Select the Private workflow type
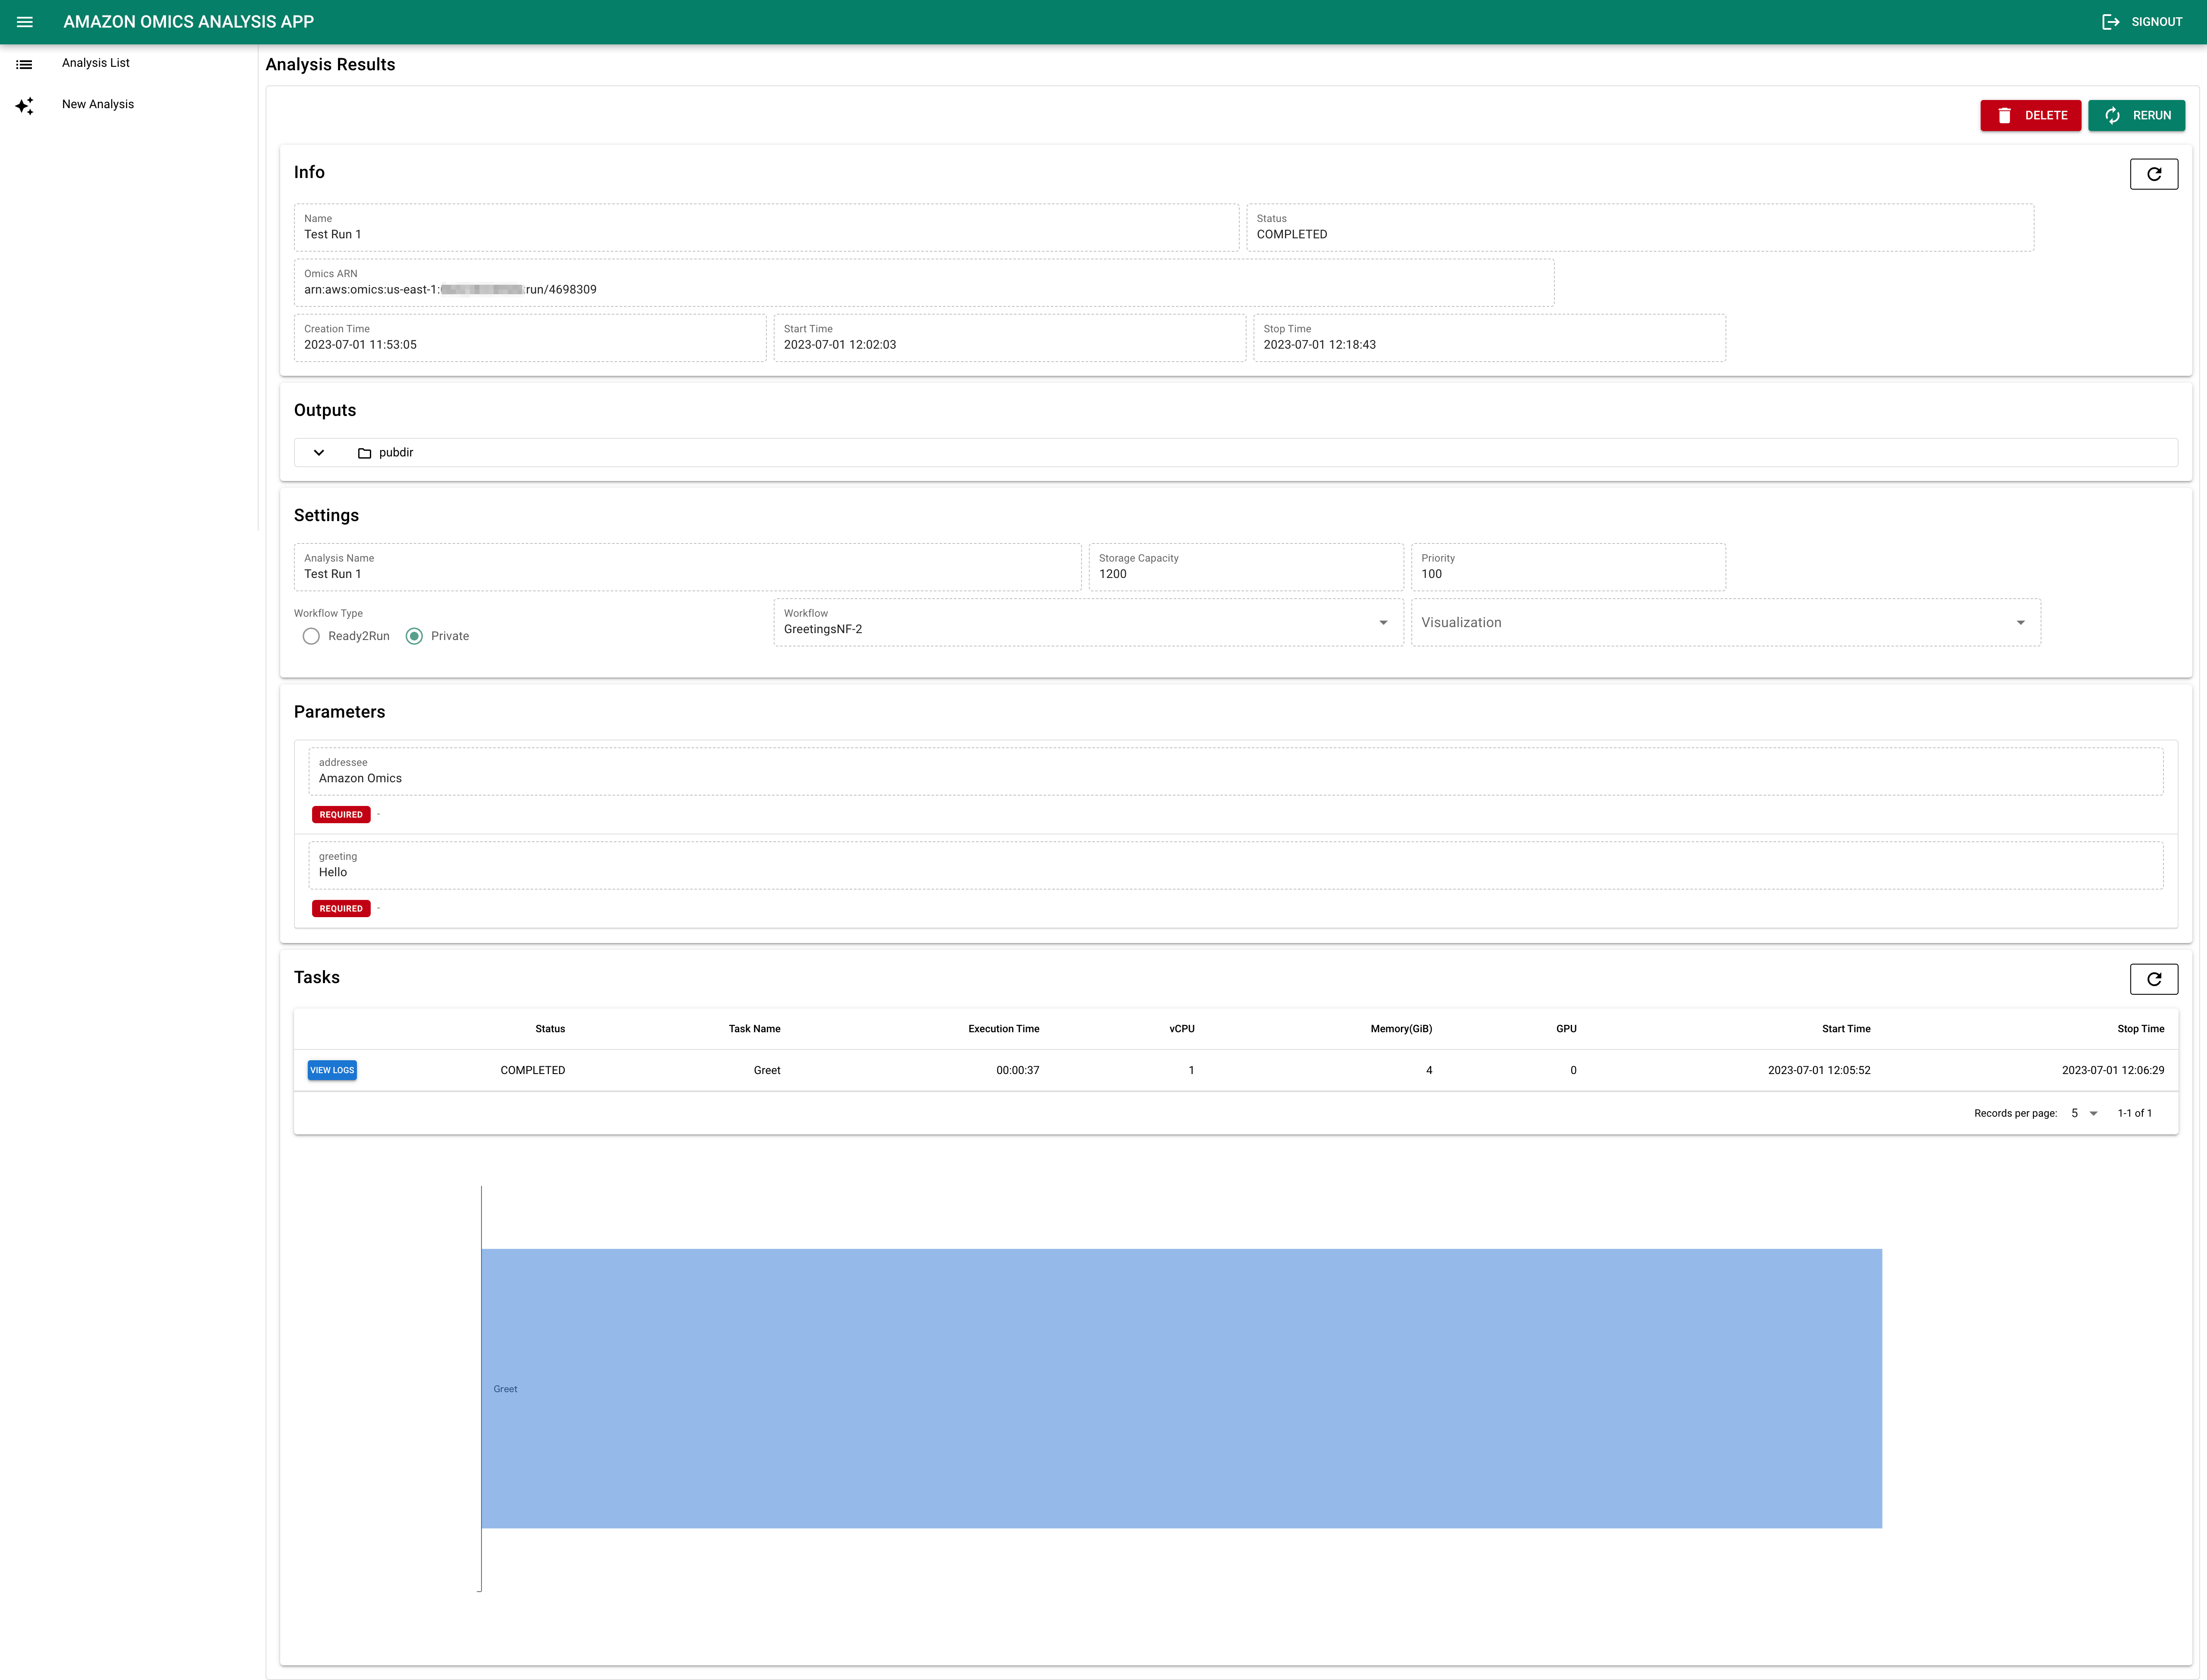 [x=414, y=636]
